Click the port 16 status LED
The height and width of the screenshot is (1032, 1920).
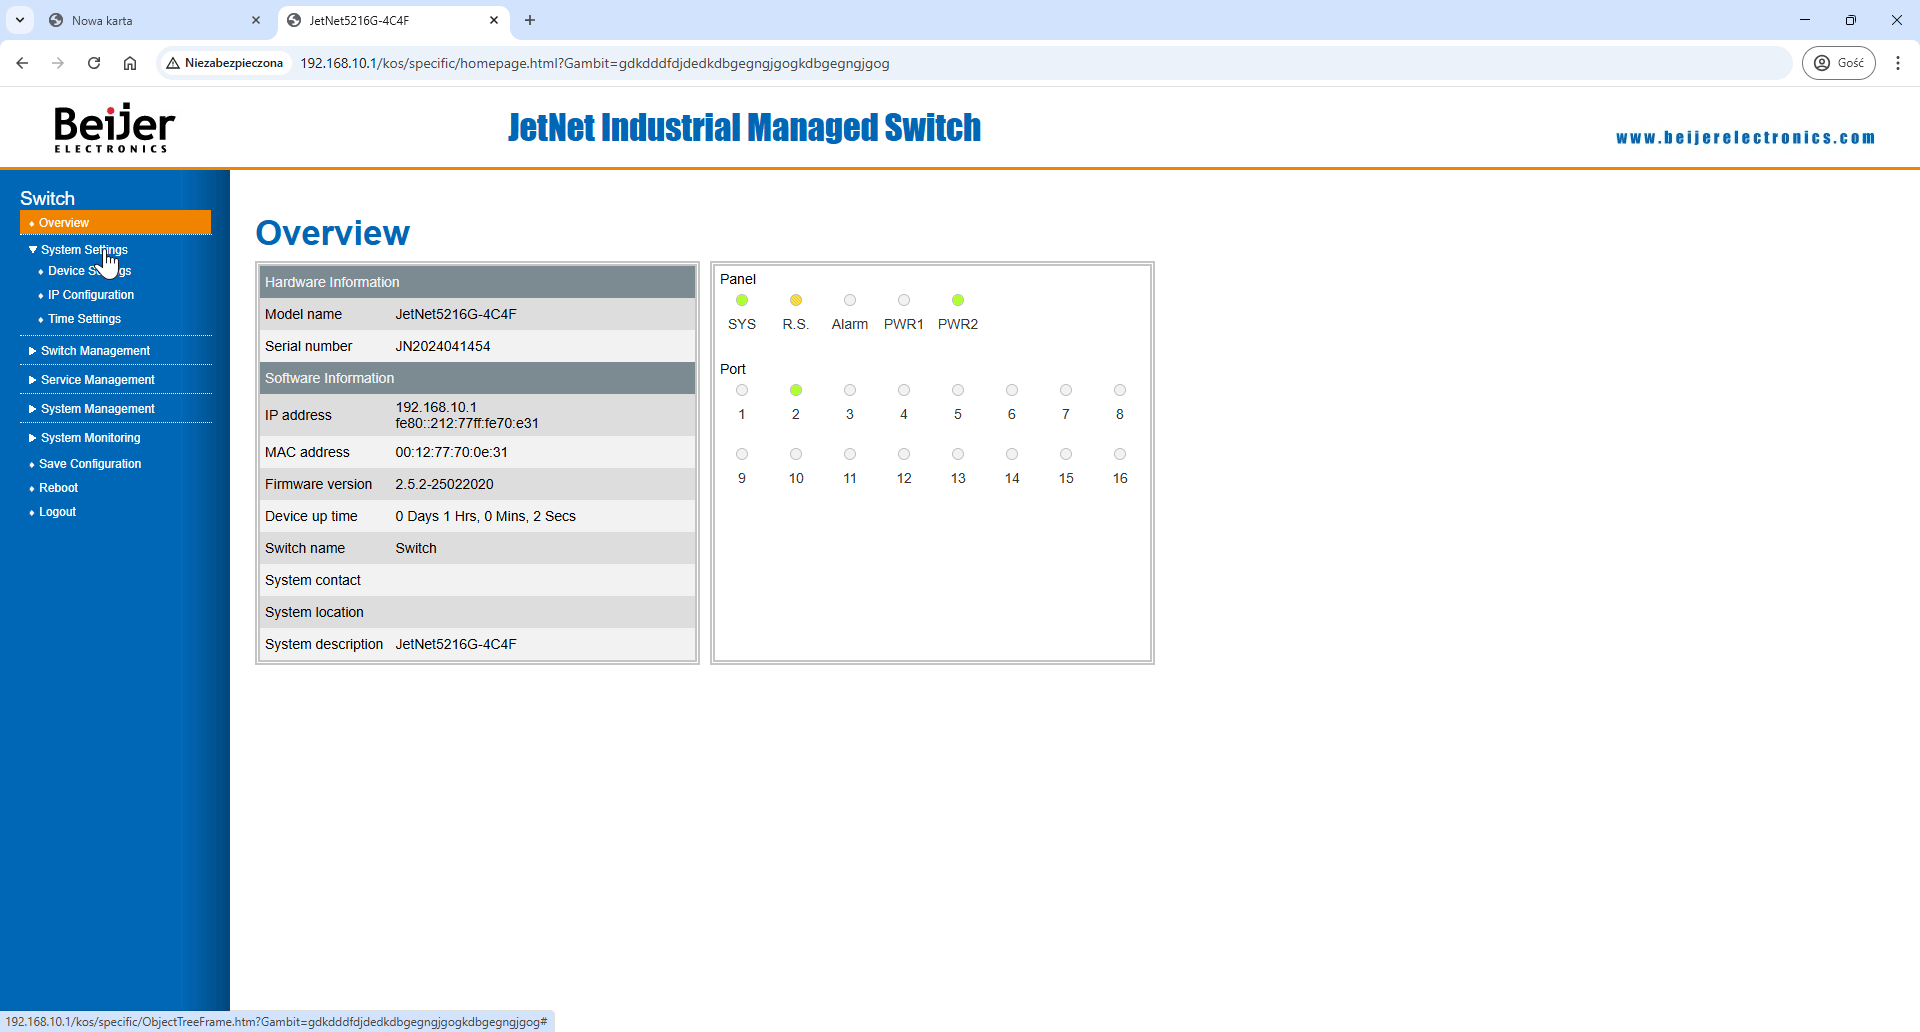click(x=1120, y=454)
